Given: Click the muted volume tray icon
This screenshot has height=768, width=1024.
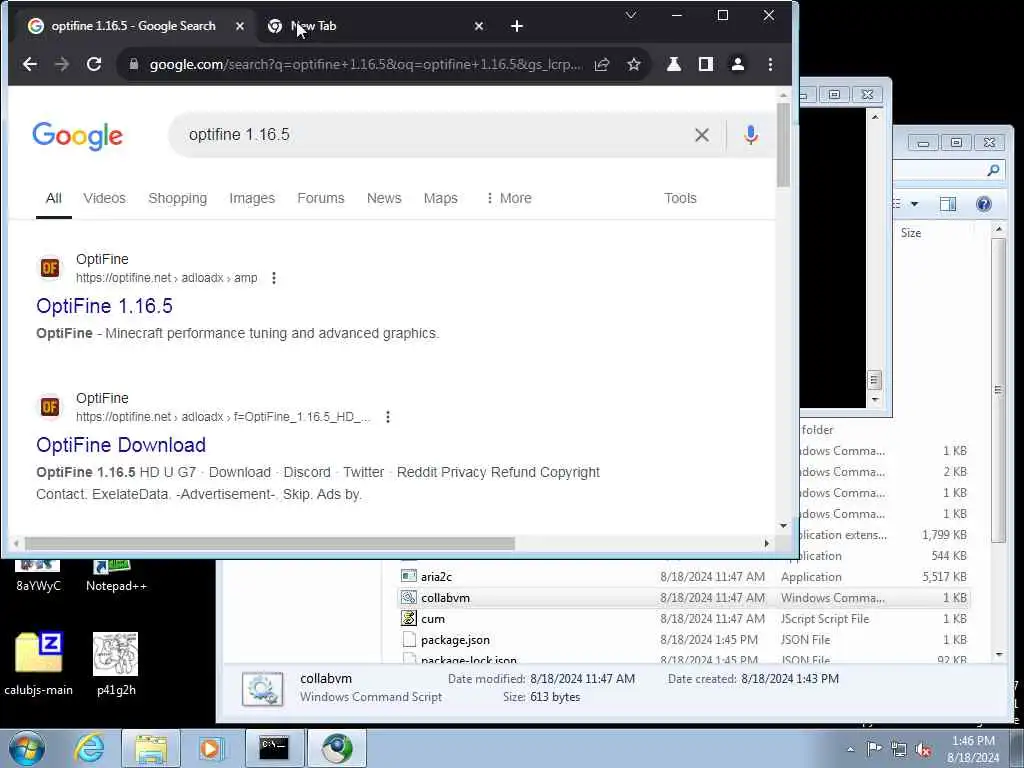Looking at the screenshot, I should click(923, 749).
